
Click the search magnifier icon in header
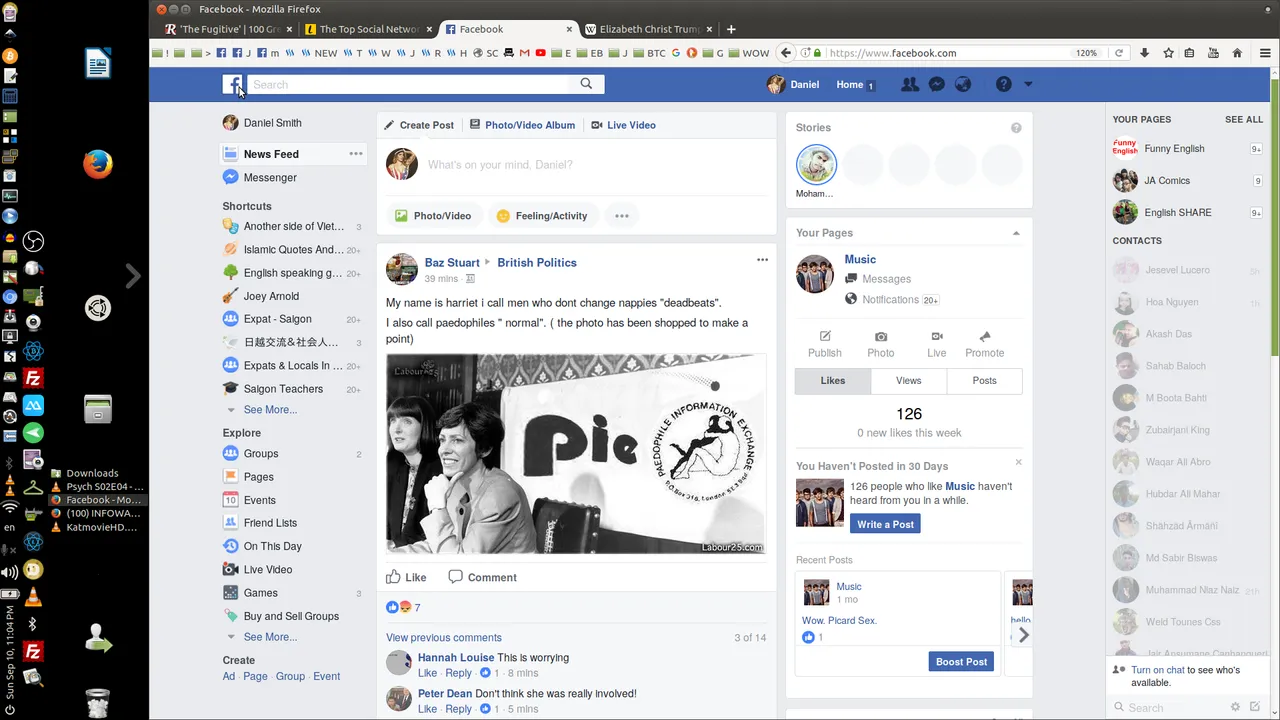(586, 84)
